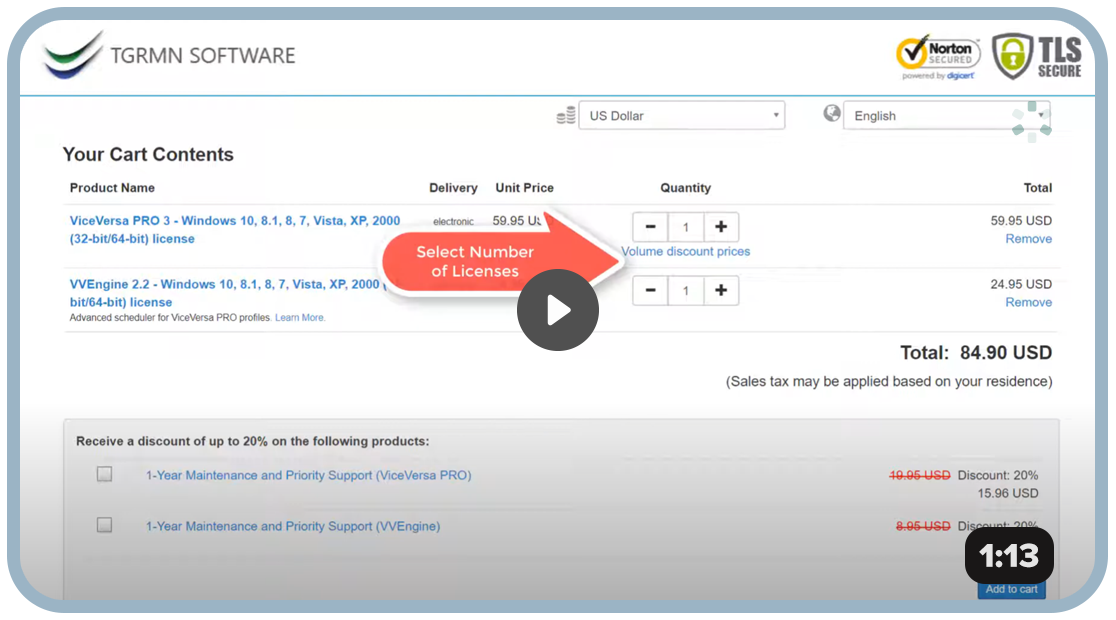
Task: Click the 59.95 USD row total
Action: tap(1021, 221)
